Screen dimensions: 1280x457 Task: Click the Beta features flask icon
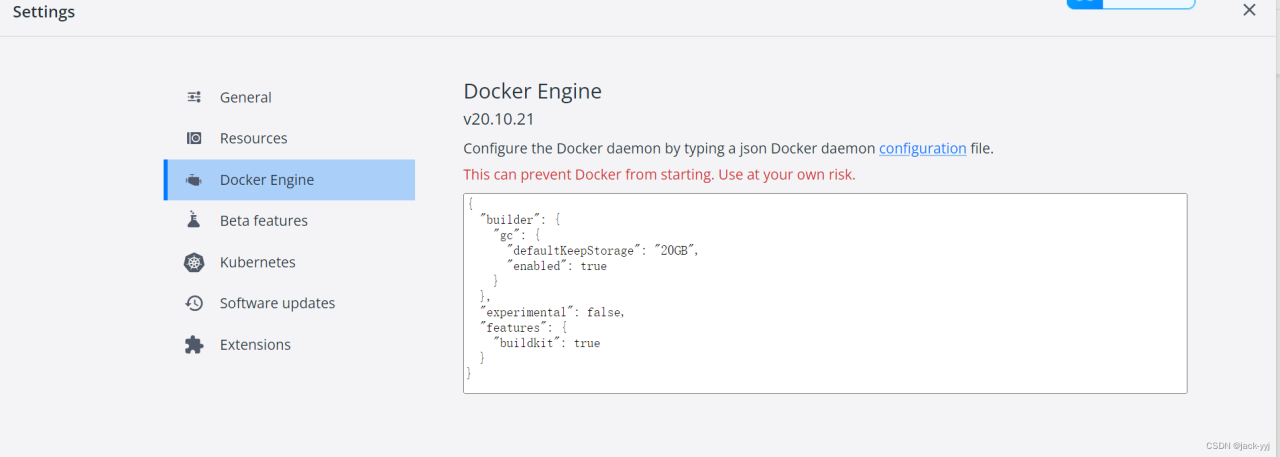194,220
